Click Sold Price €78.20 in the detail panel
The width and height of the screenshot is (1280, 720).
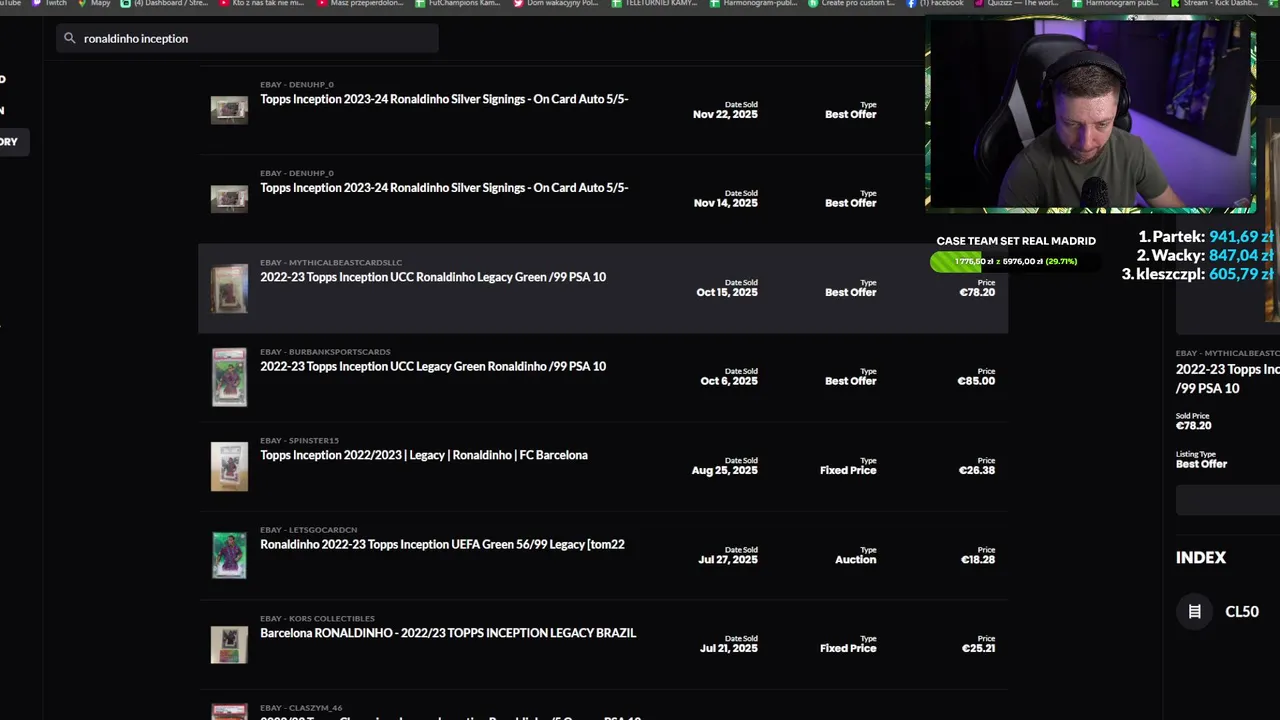click(1194, 426)
